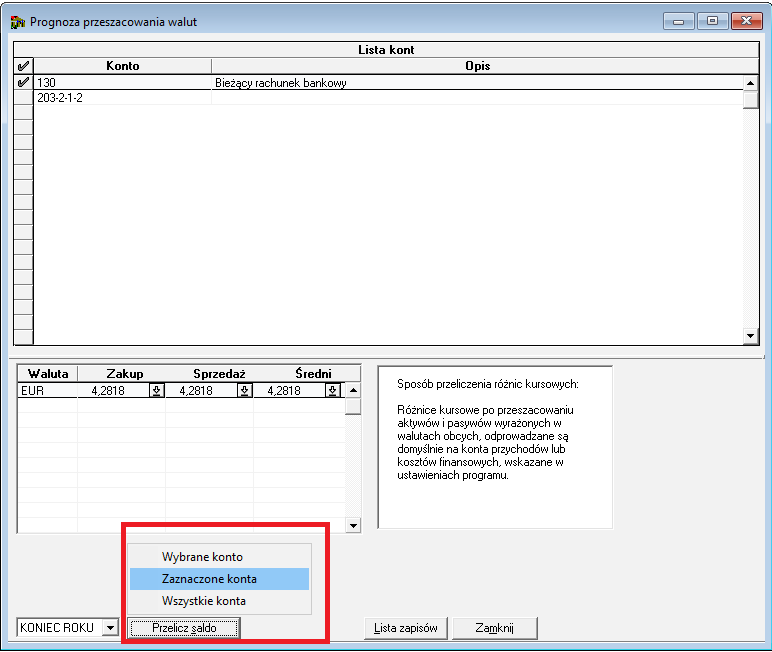Uncheck the mark for account 130
The height and width of the screenshot is (652, 772).
23,82
